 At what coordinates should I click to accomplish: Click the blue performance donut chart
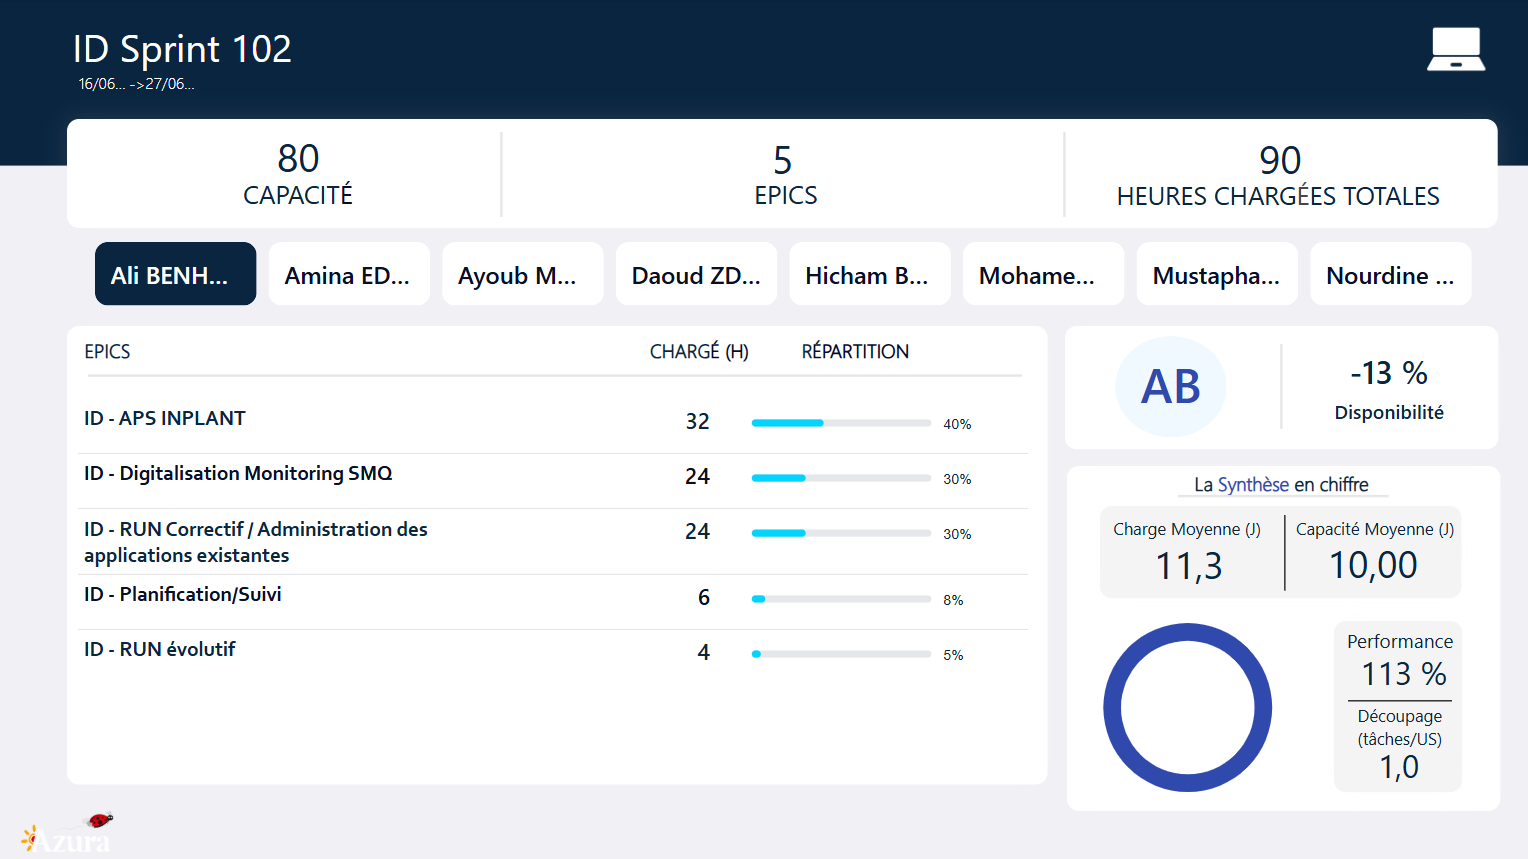coord(1187,707)
